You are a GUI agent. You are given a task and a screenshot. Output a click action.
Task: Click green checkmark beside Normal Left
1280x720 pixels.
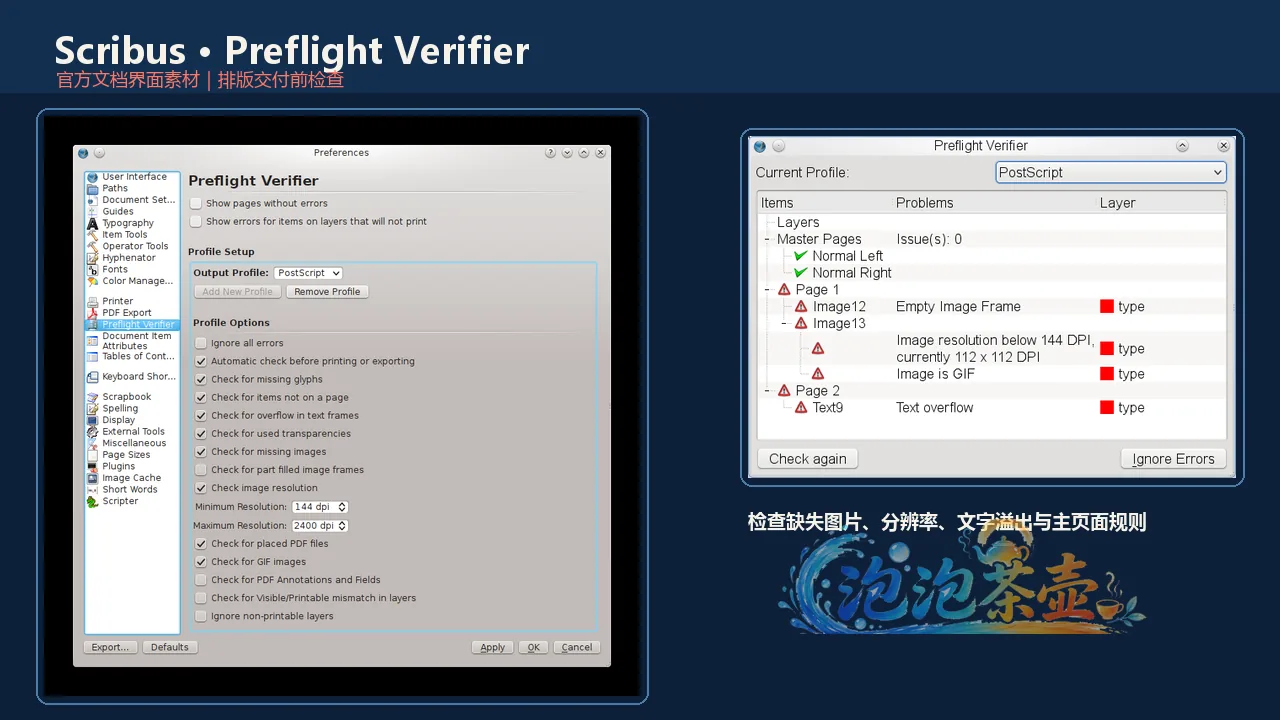click(800, 256)
